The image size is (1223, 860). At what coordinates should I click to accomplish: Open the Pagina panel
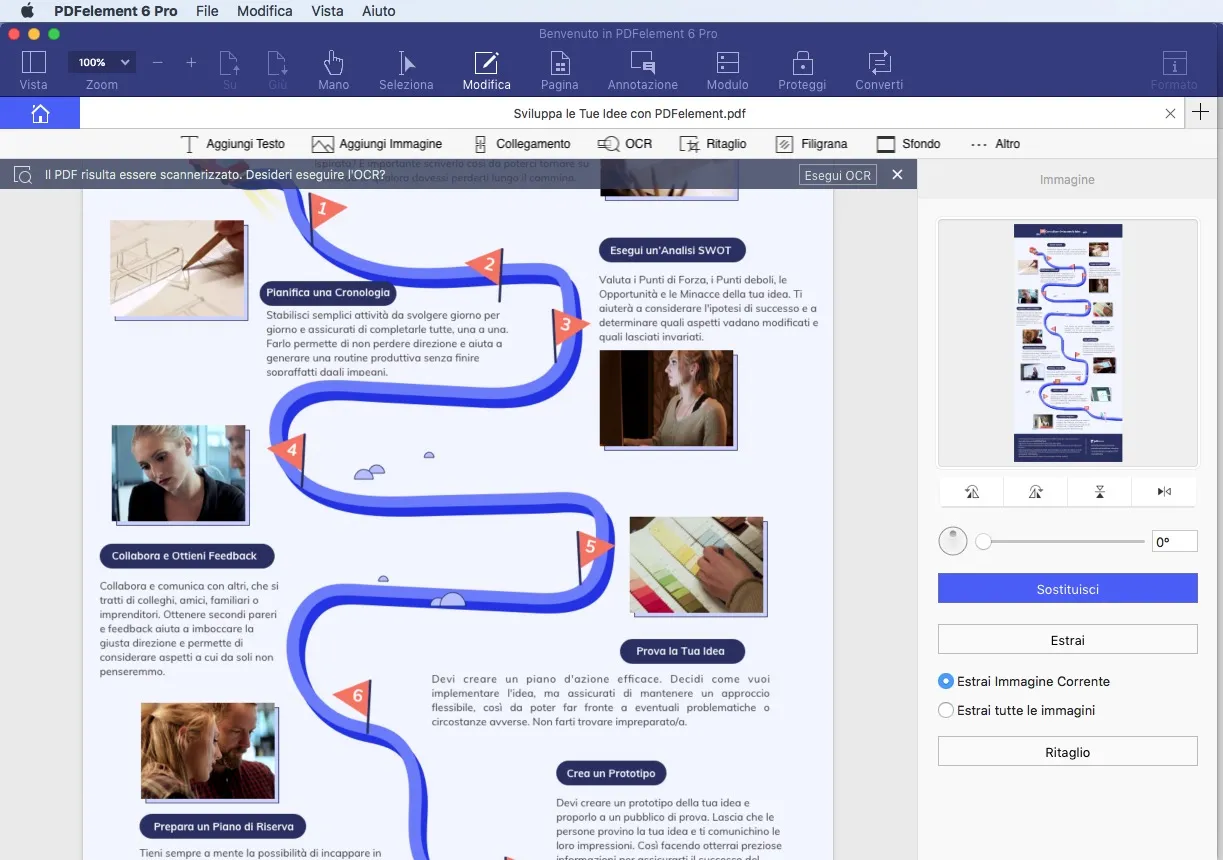[559, 68]
